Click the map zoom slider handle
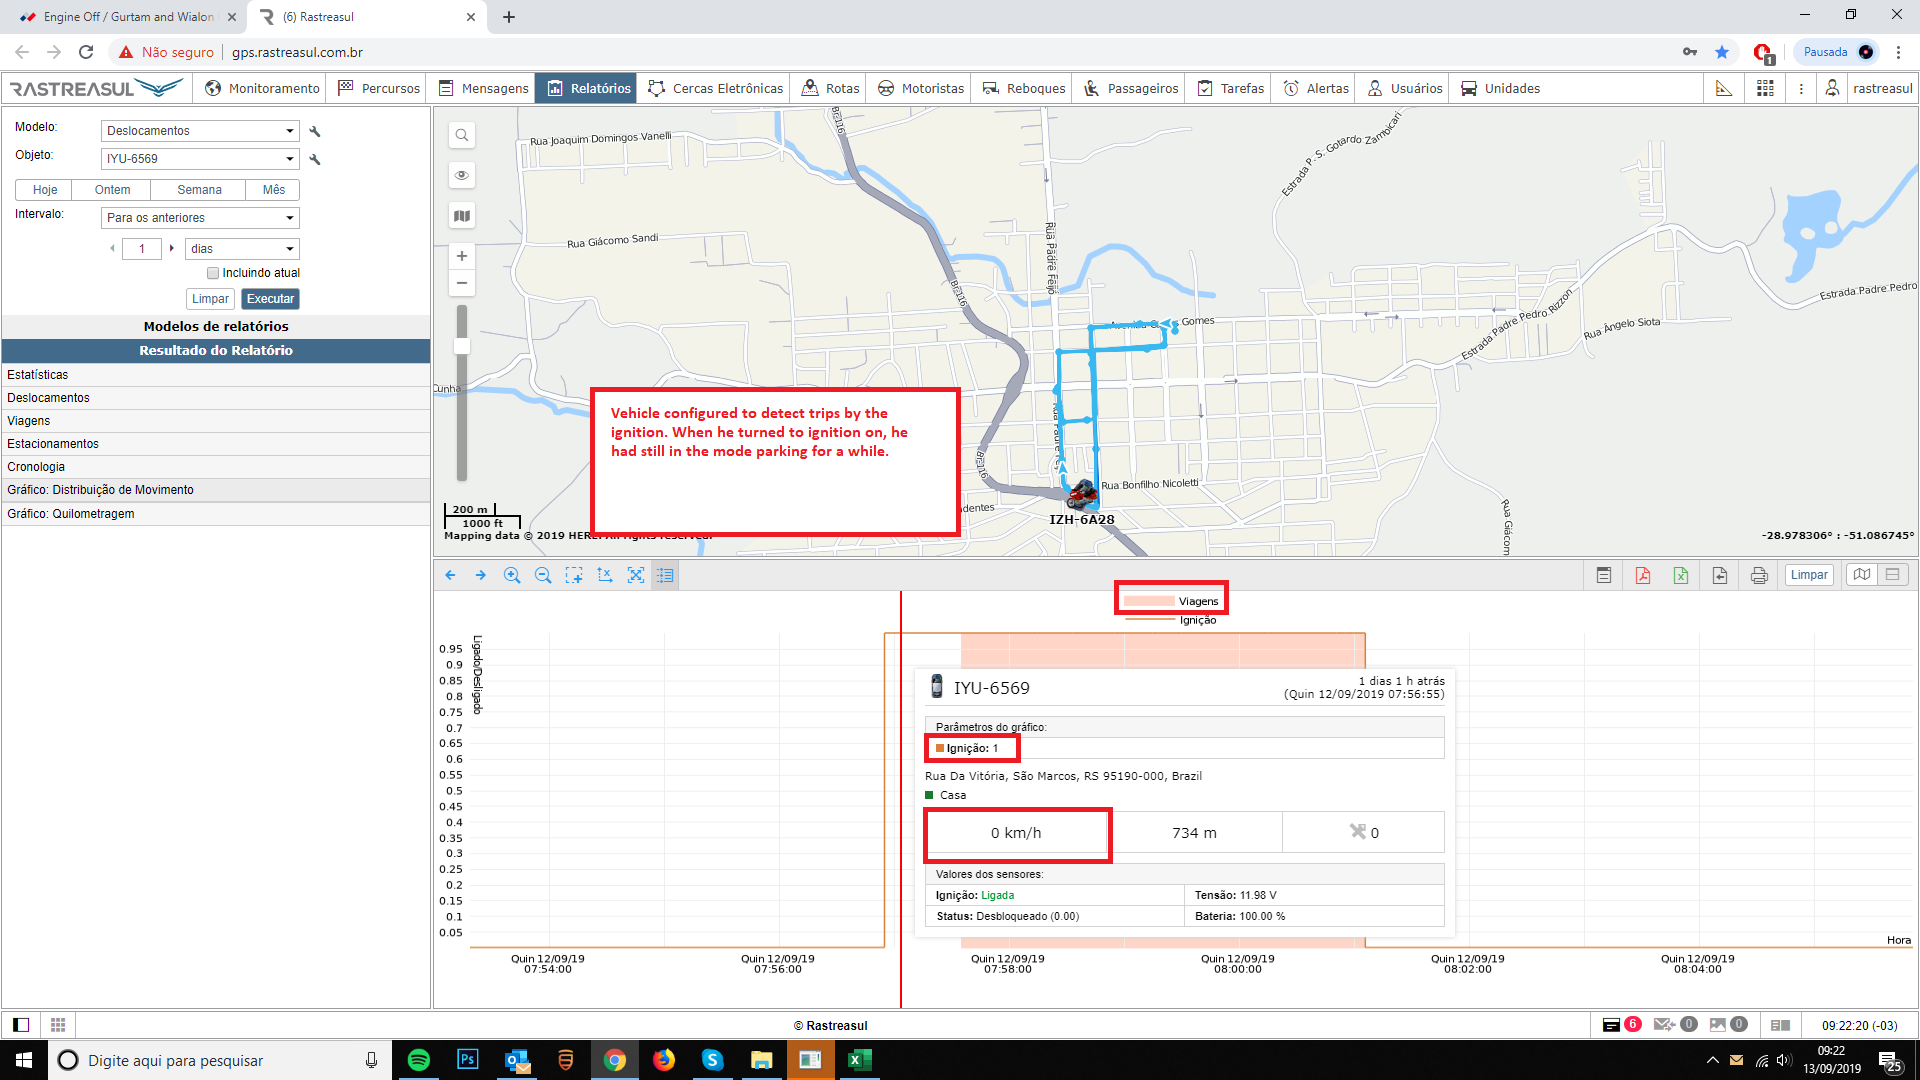 pyautogui.click(x=461, y=346)
